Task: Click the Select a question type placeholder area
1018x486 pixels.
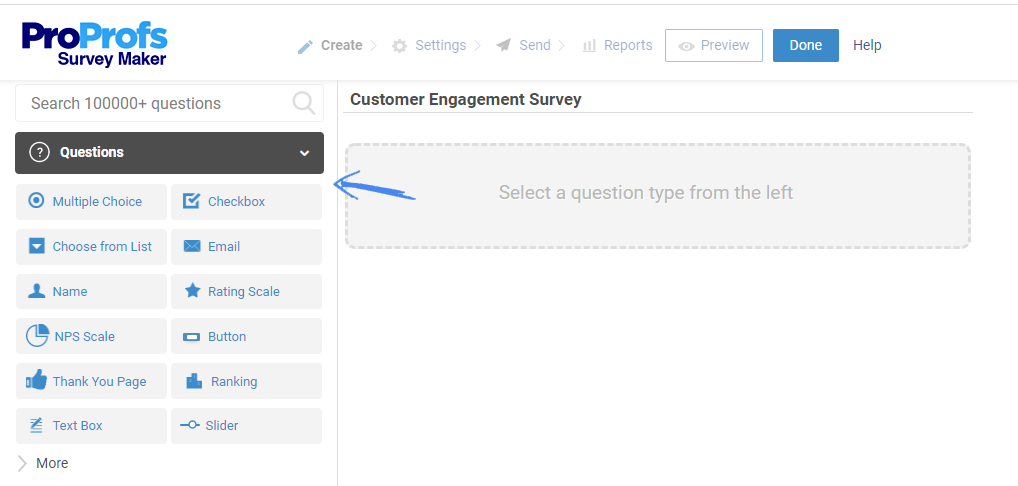Action: pos(658,196)
